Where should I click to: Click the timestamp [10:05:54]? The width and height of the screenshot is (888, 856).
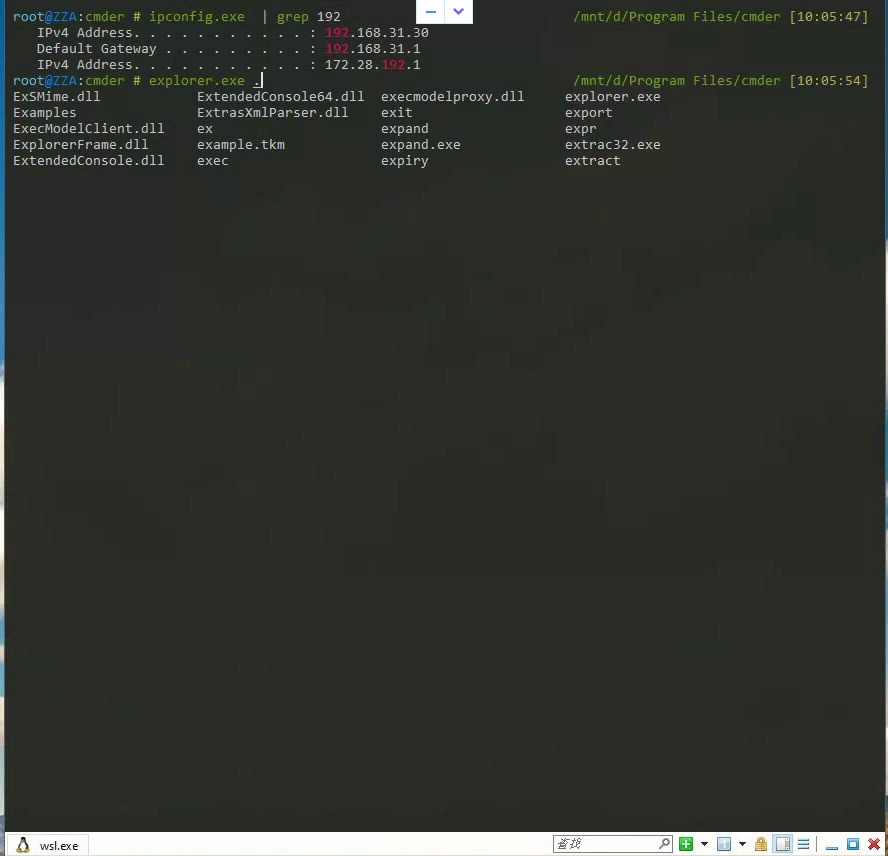click(x=829, y=80)
